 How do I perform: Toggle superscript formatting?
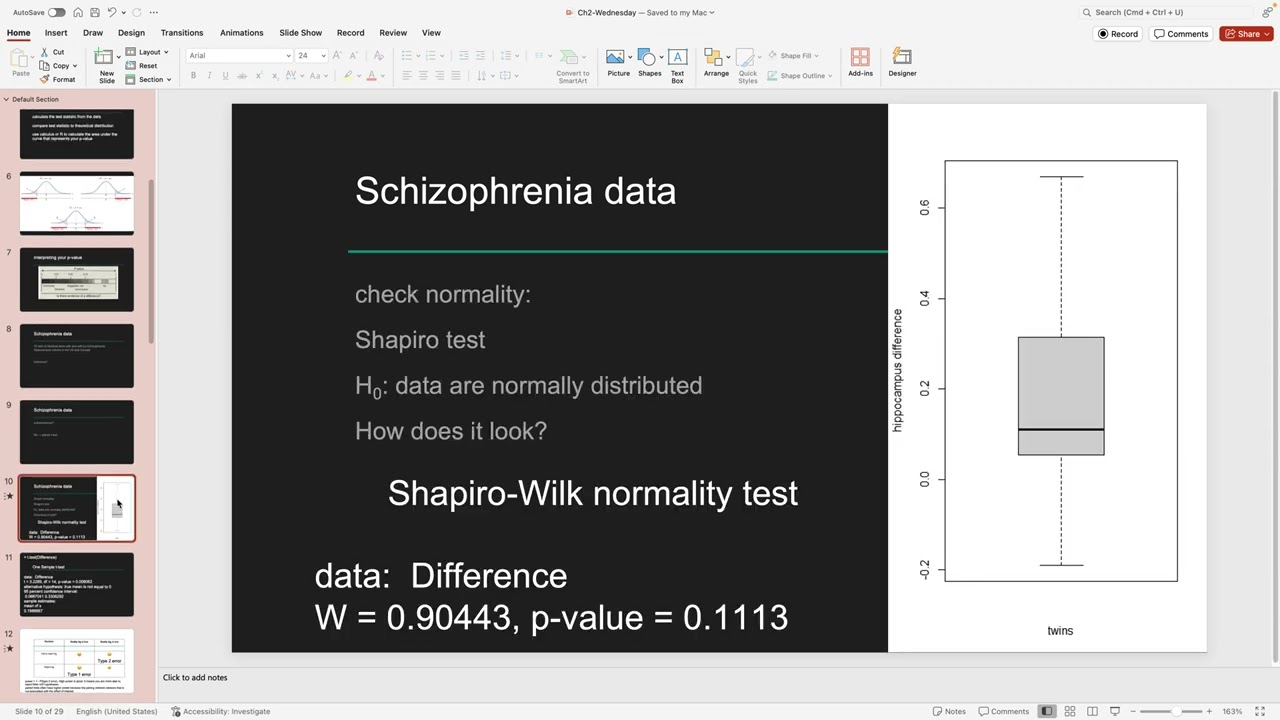point(259,76)
